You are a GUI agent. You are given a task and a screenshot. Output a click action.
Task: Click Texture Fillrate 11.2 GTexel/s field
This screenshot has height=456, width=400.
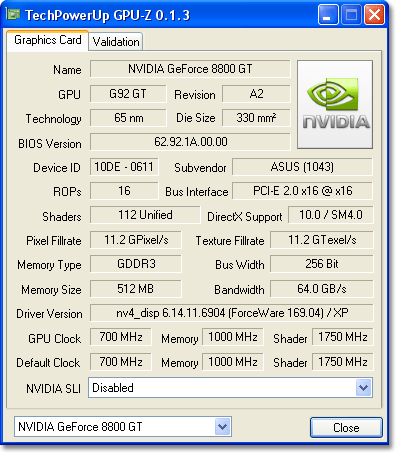(322, 240)
